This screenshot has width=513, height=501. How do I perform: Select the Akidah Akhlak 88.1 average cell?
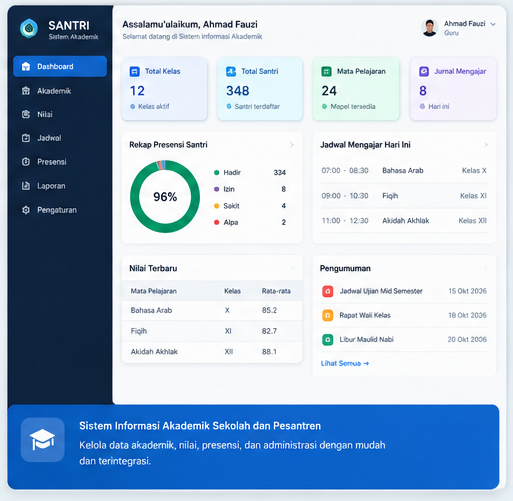[269, 352]
